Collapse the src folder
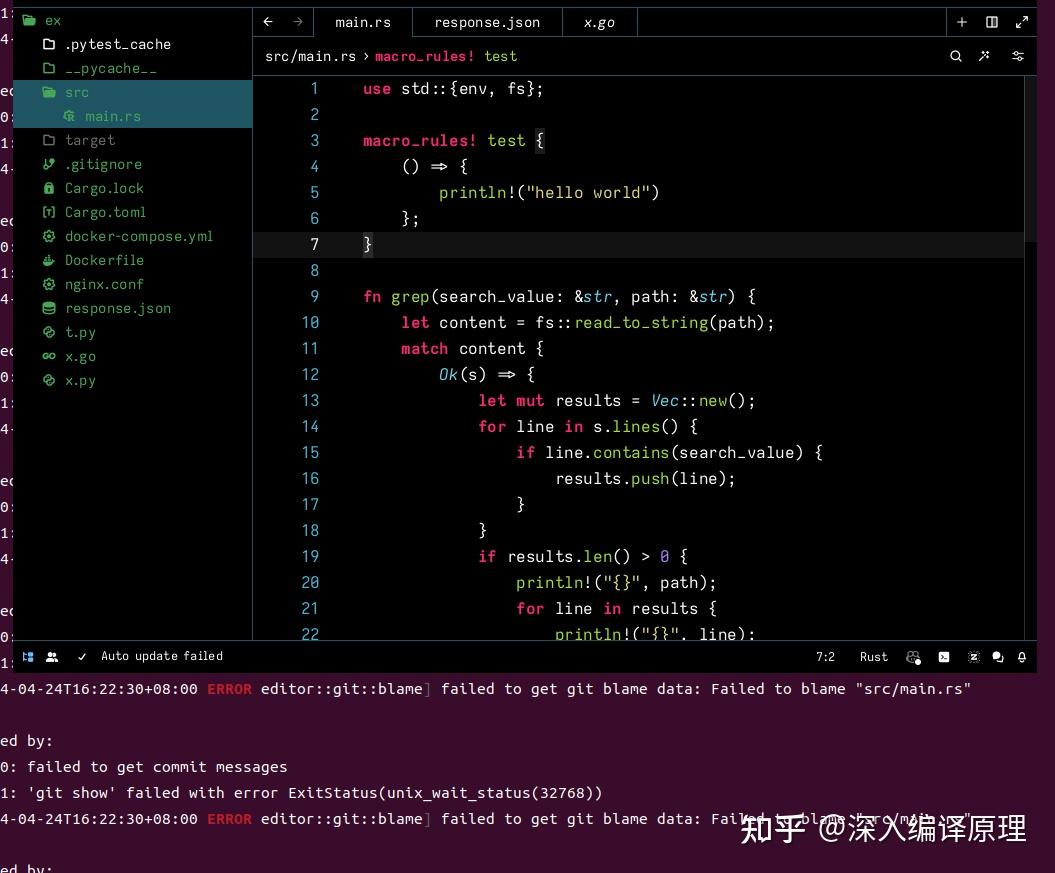The height and width of the screenshot is (873, 1055). (x=76, y=92)
